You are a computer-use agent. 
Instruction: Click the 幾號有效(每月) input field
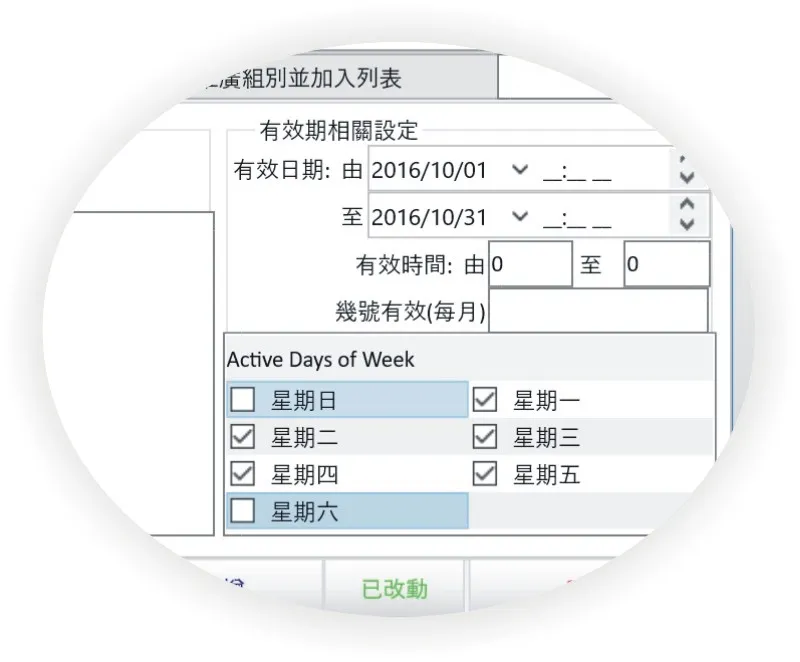[x=598, y=311]
